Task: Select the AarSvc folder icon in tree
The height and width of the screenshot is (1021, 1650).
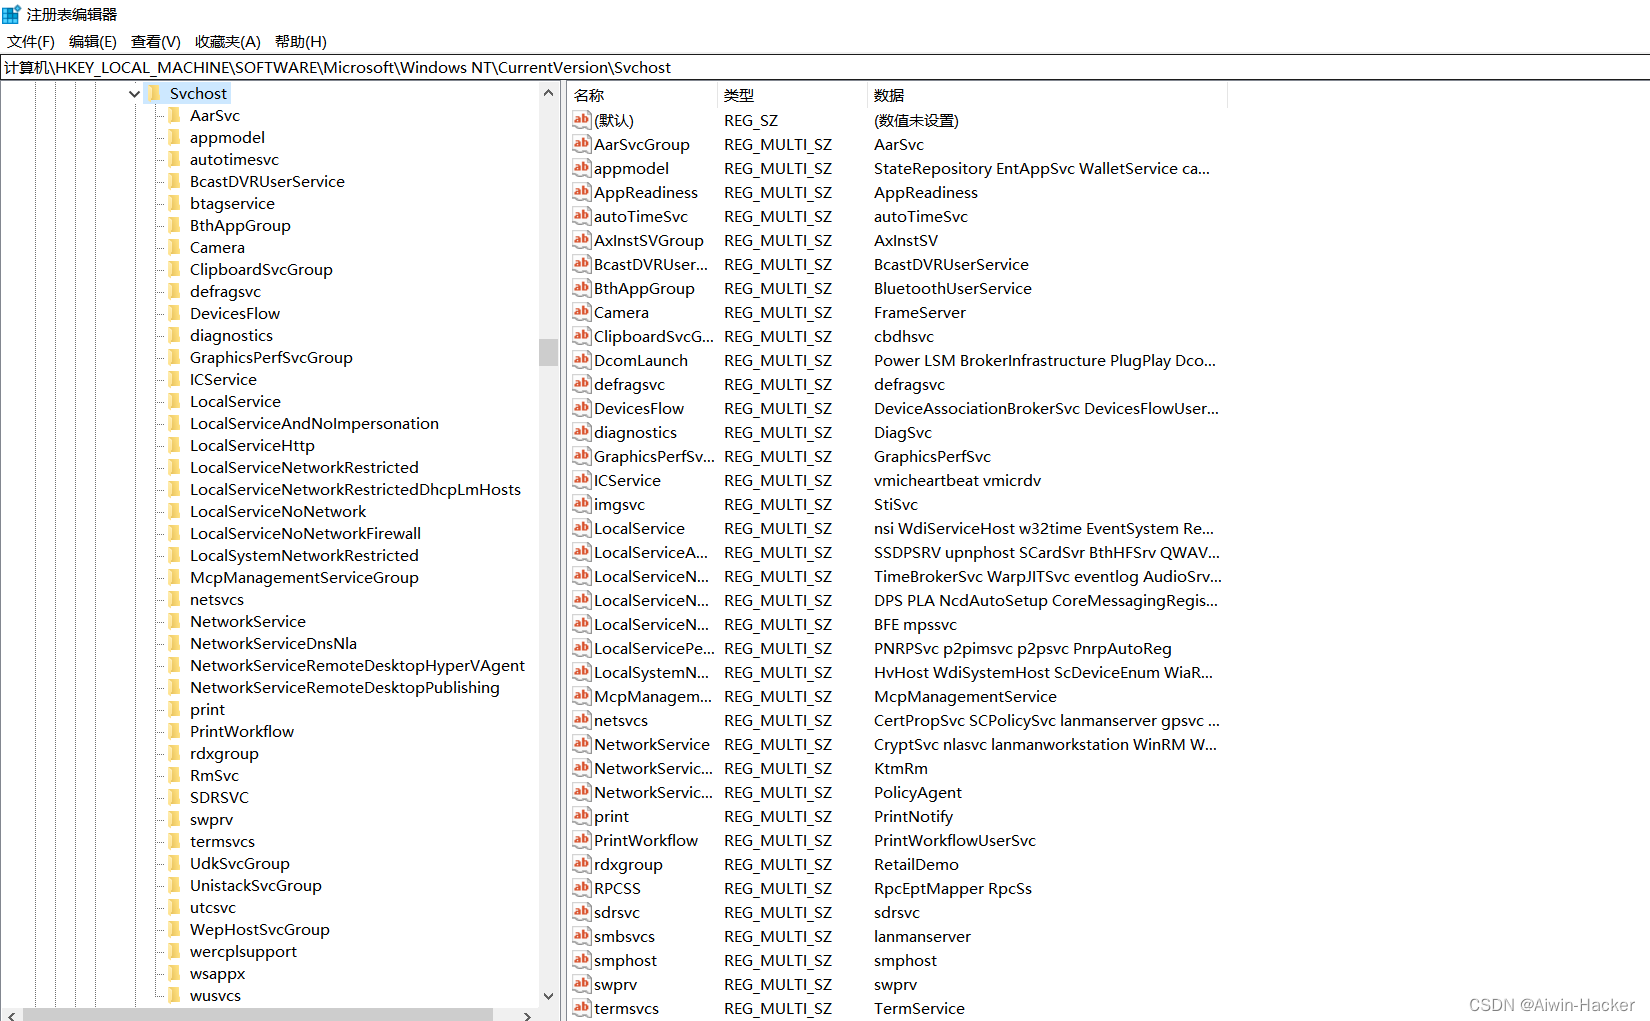Action: (176, 115)
